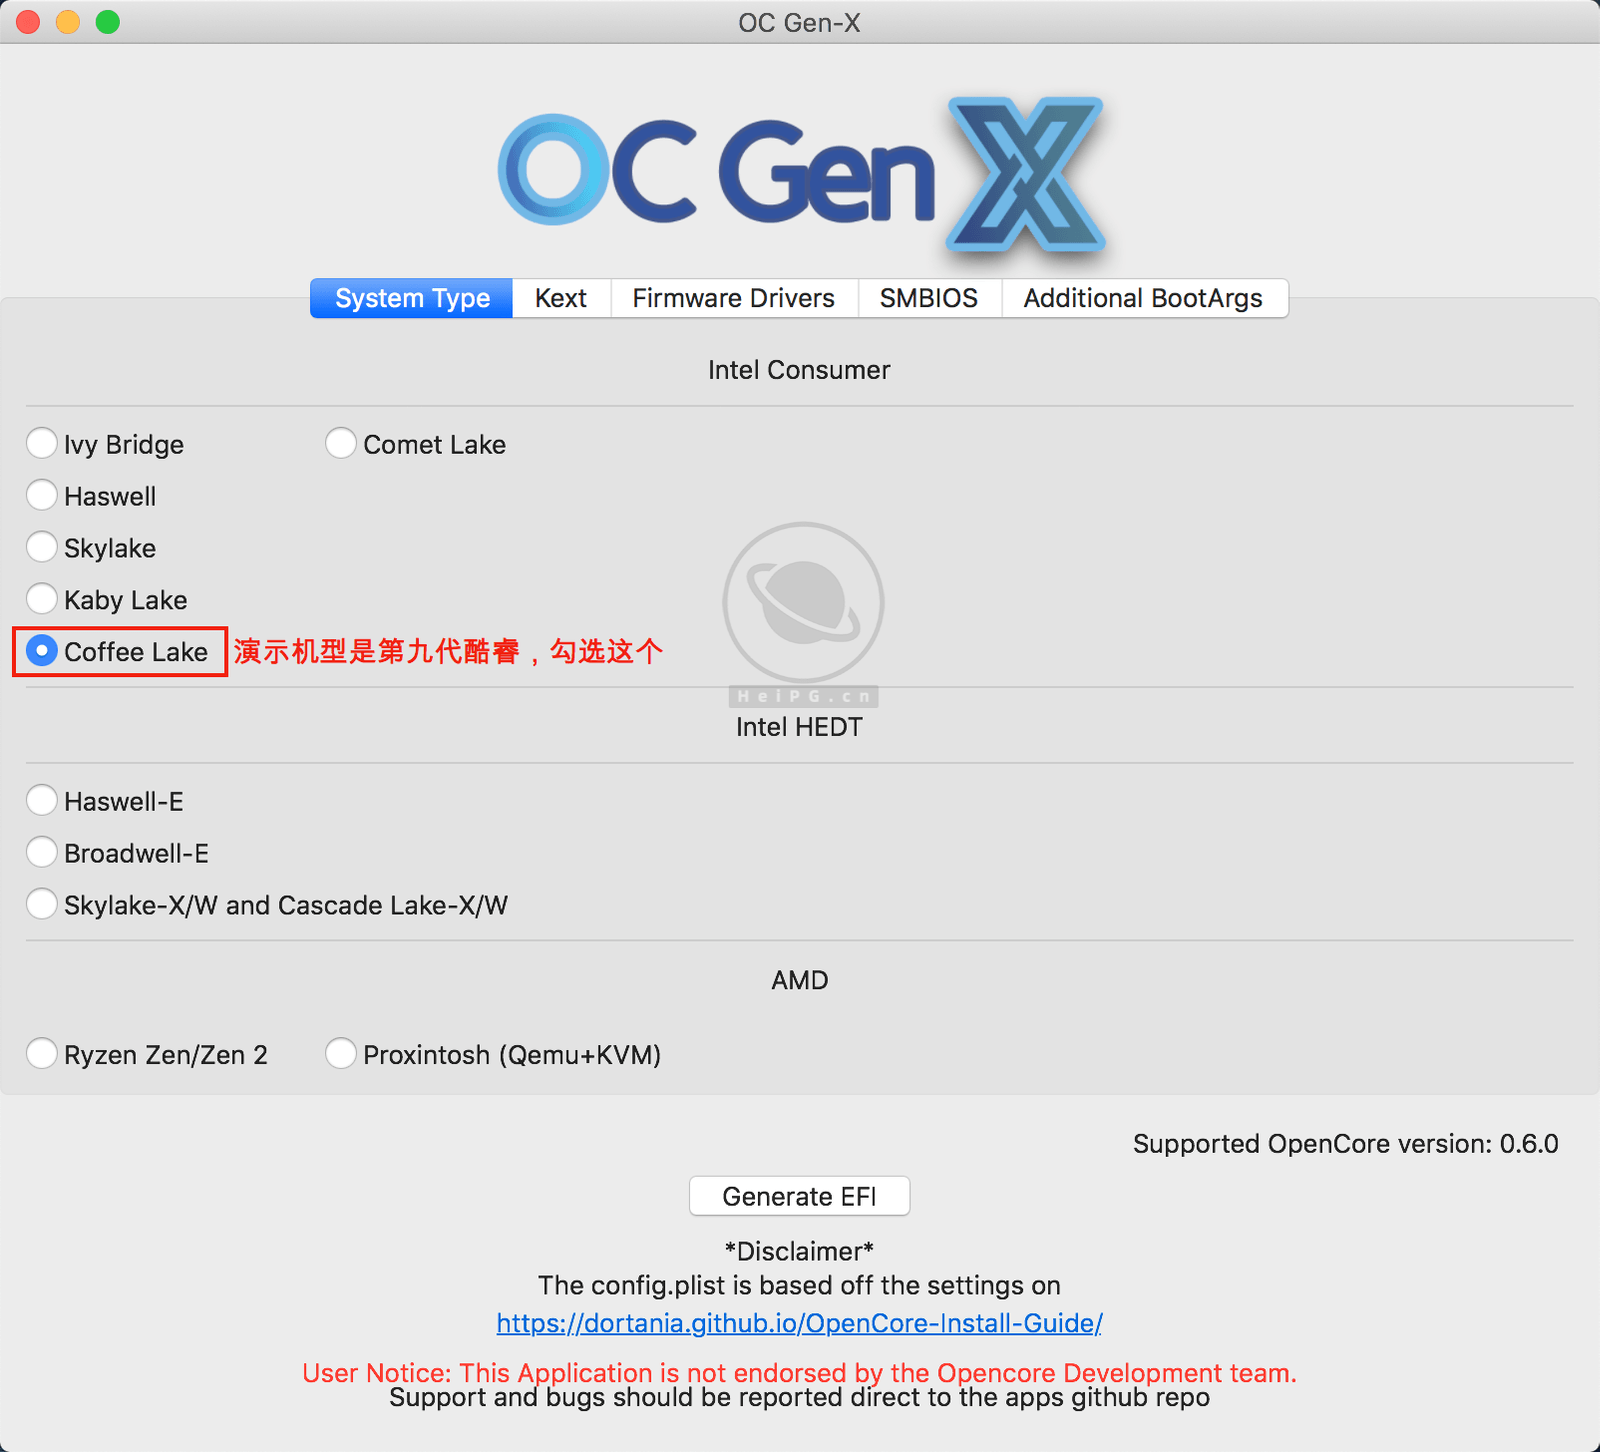Screen dimensions: 1600x1452
Task: Go to the SMBIOS tab
Action: coord(928,298)
